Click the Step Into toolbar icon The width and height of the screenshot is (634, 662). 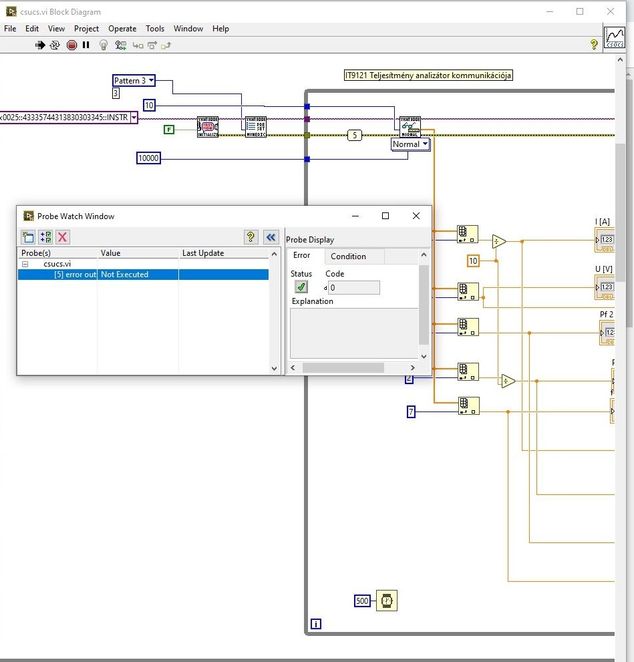click(138, 45)
